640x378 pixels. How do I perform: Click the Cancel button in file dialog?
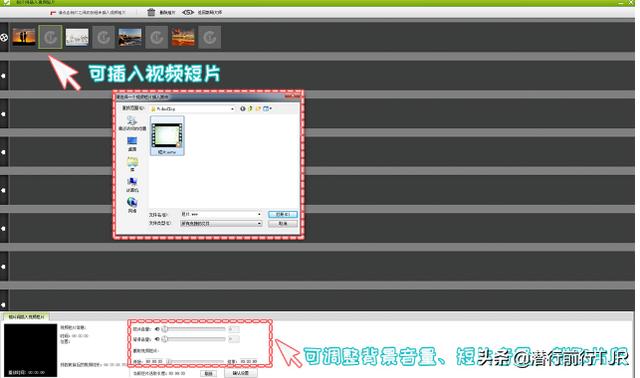(283, 224)
